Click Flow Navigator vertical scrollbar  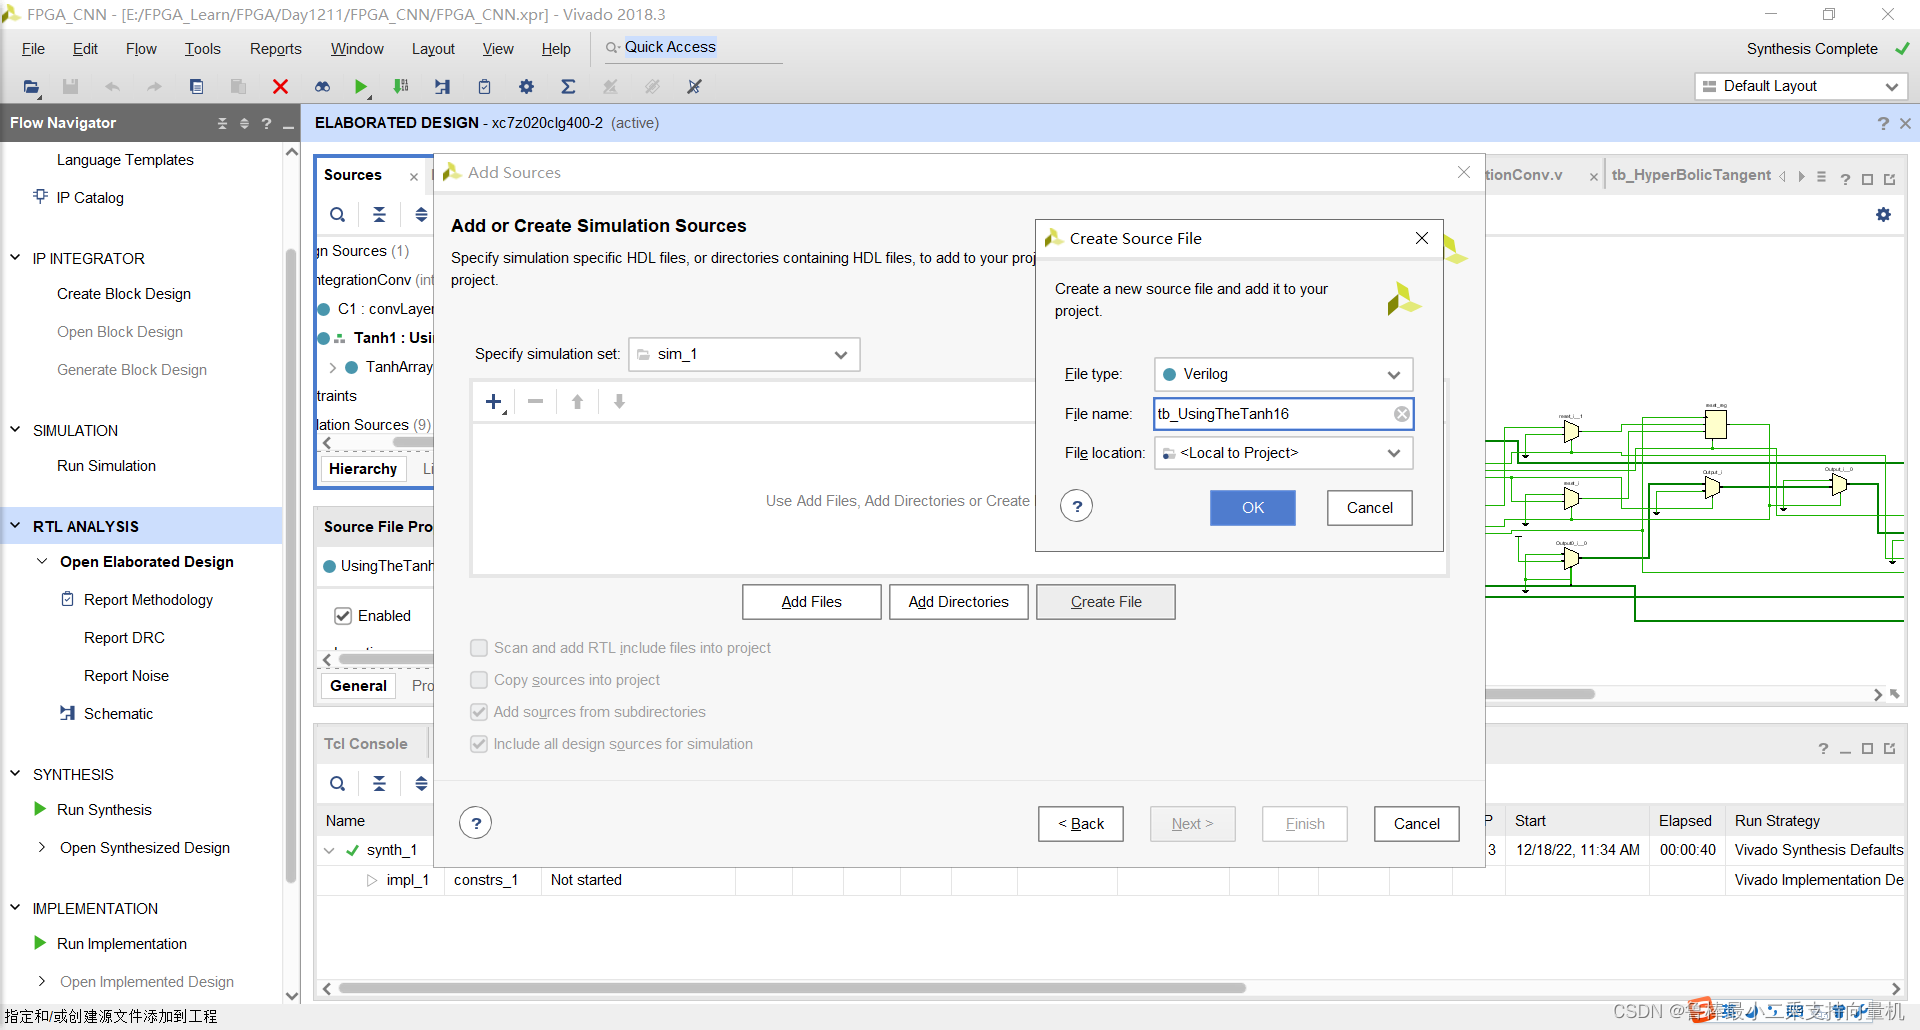coord(291,565)
